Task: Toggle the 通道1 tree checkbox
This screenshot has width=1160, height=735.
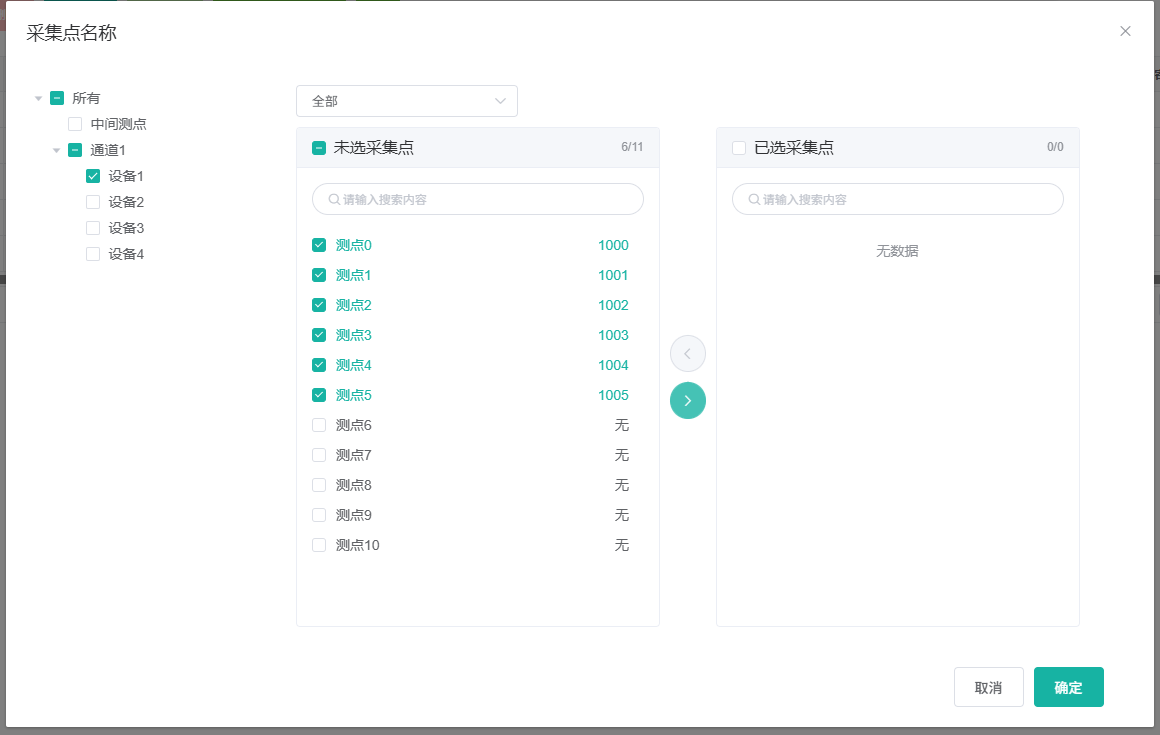Action: (x=75, y=150)
